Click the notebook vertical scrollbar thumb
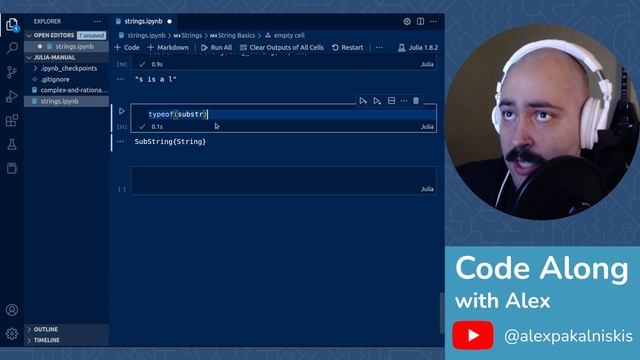640x360 pixels. (x=441, y=313)
